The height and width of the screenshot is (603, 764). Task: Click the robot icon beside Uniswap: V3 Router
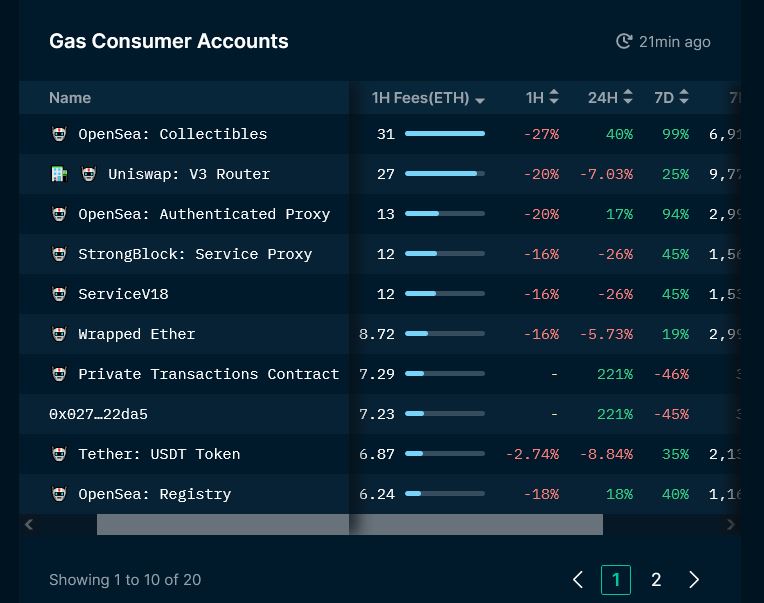coord(89,174)
